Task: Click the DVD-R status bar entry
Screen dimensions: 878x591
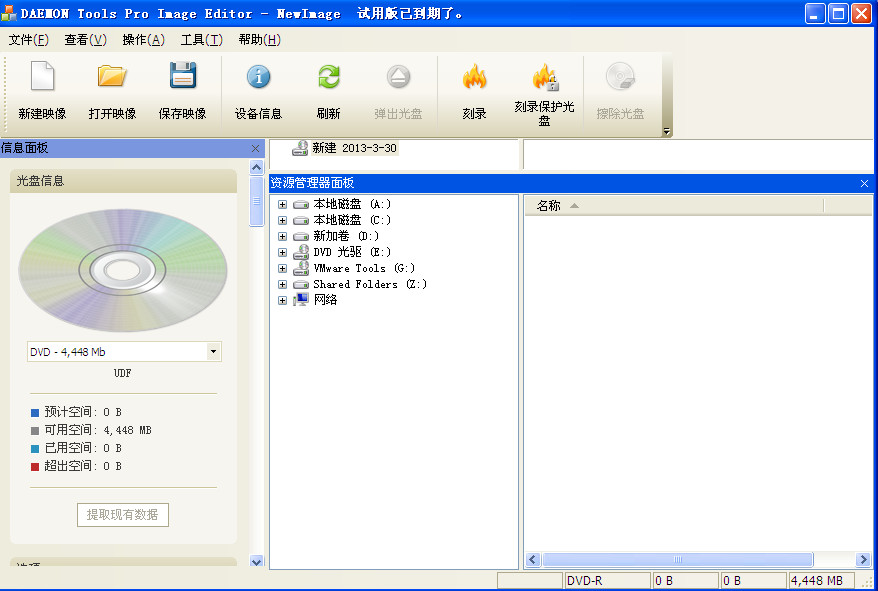Action: point(608,581)
